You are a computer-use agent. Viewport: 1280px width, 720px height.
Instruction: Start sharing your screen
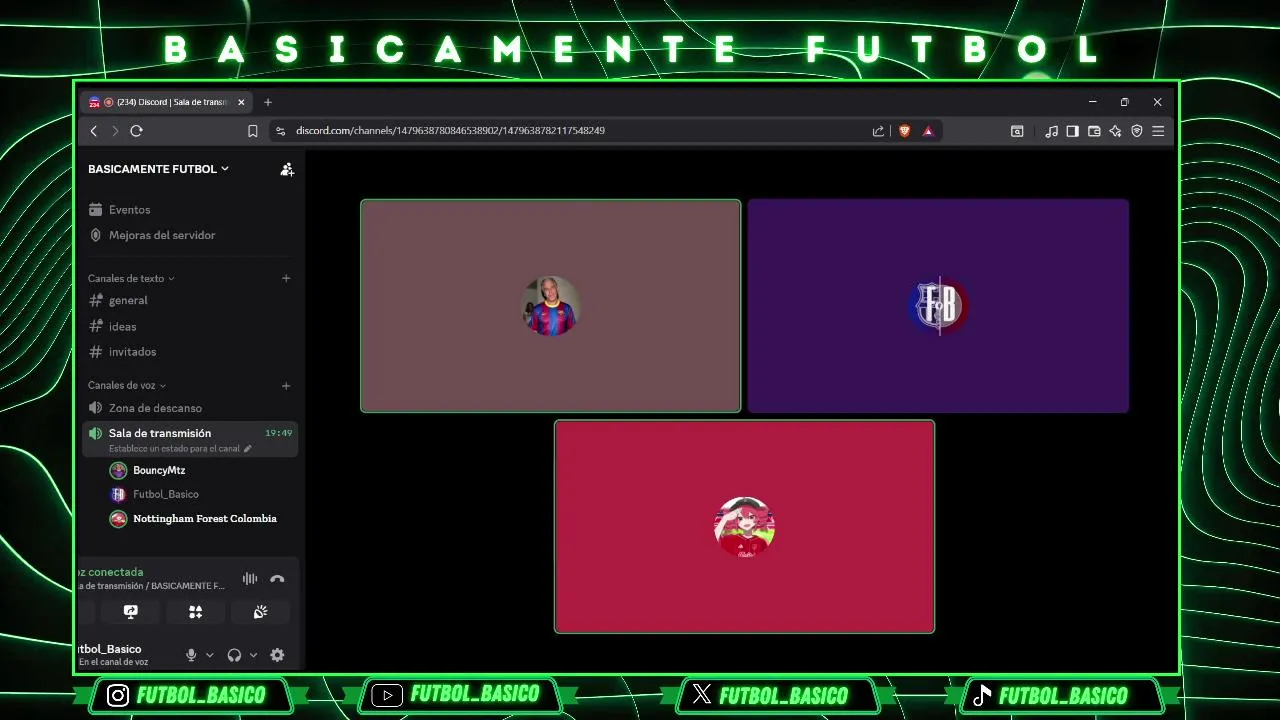pyautogui.click(x=130, y=612)
